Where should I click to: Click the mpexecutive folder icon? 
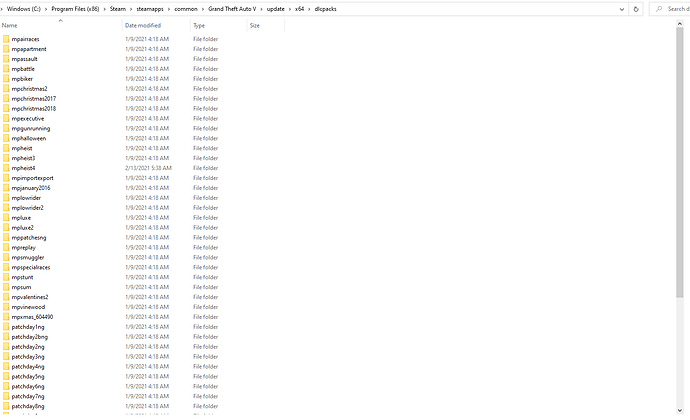pos(6,118)
